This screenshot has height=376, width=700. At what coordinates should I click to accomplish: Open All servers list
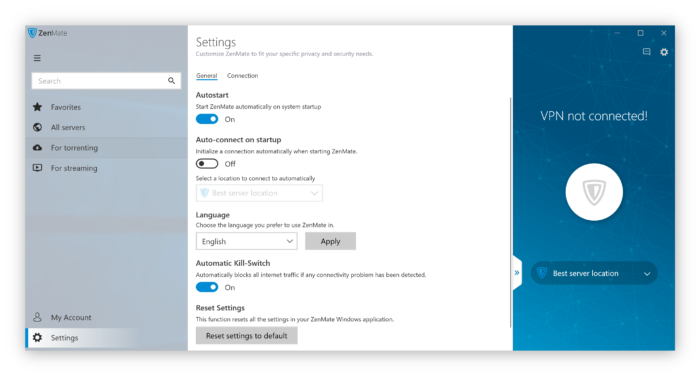point(106,127)
